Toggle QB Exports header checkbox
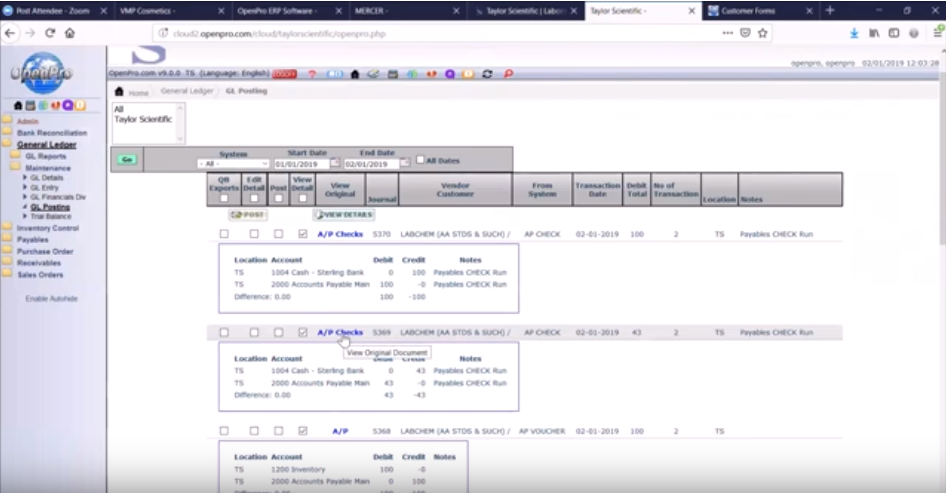 point(224,198)
